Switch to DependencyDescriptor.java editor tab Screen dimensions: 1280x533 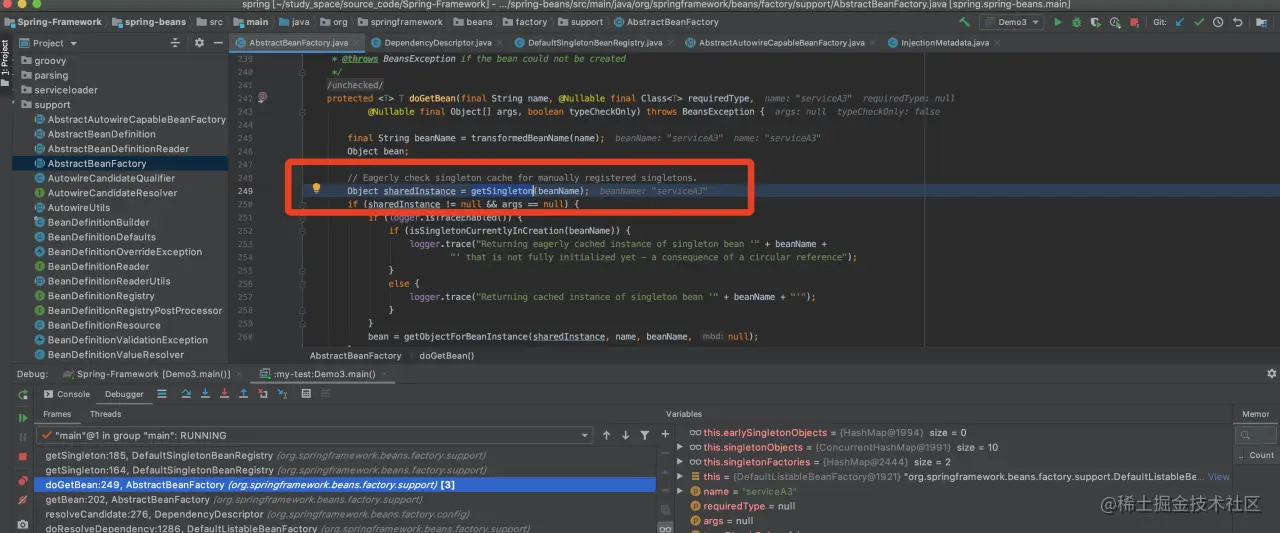(x=437, y=43)
